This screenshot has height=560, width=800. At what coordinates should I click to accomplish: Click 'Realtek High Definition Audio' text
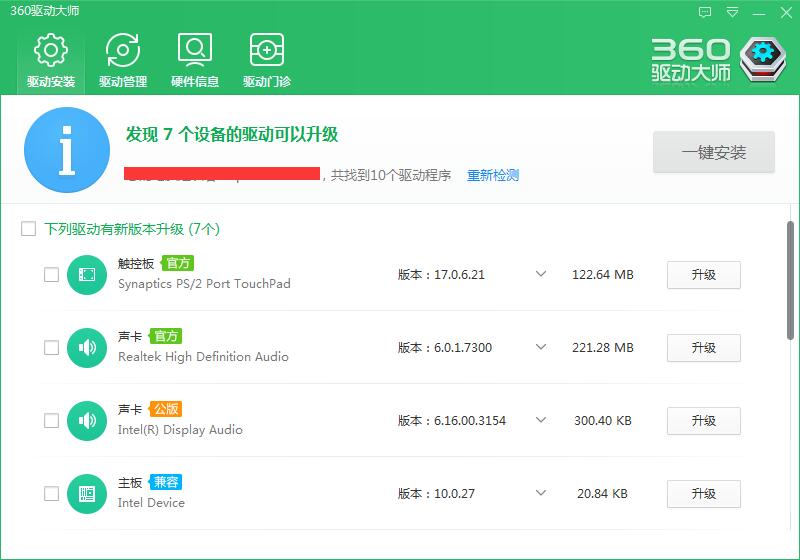(203, 357)
